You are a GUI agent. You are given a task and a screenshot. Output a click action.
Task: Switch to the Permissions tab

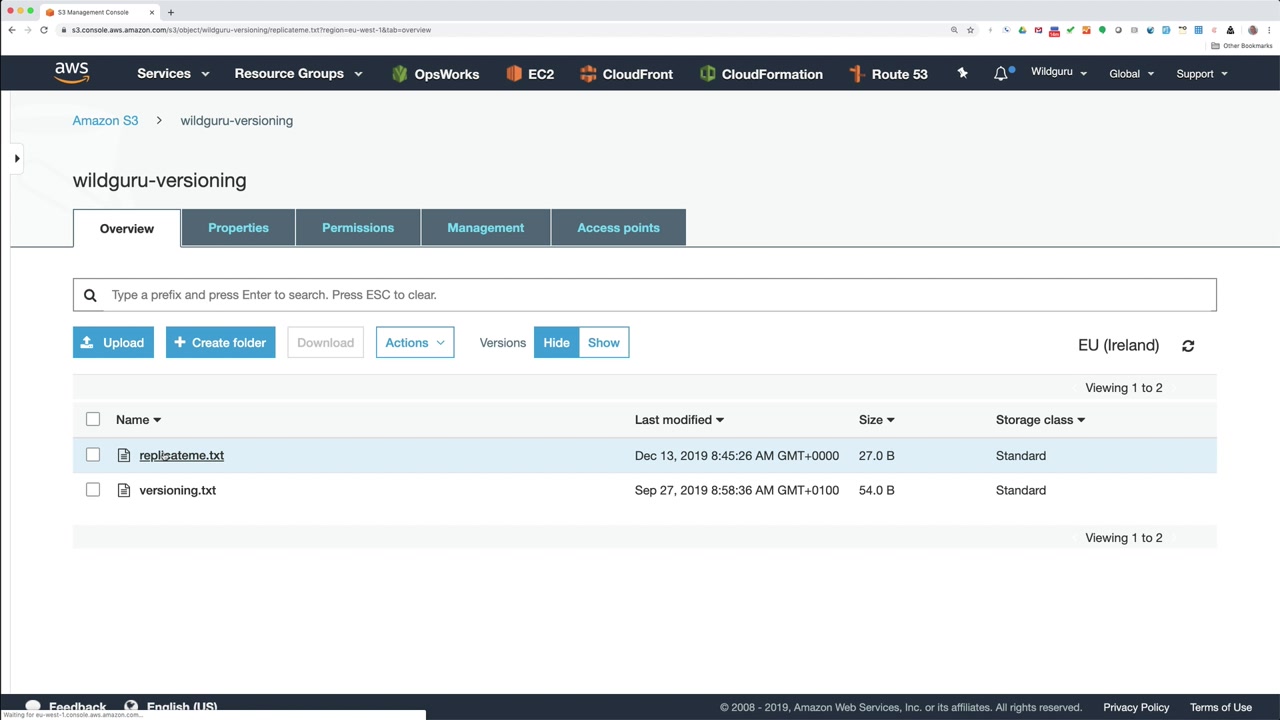pos(358,228)
